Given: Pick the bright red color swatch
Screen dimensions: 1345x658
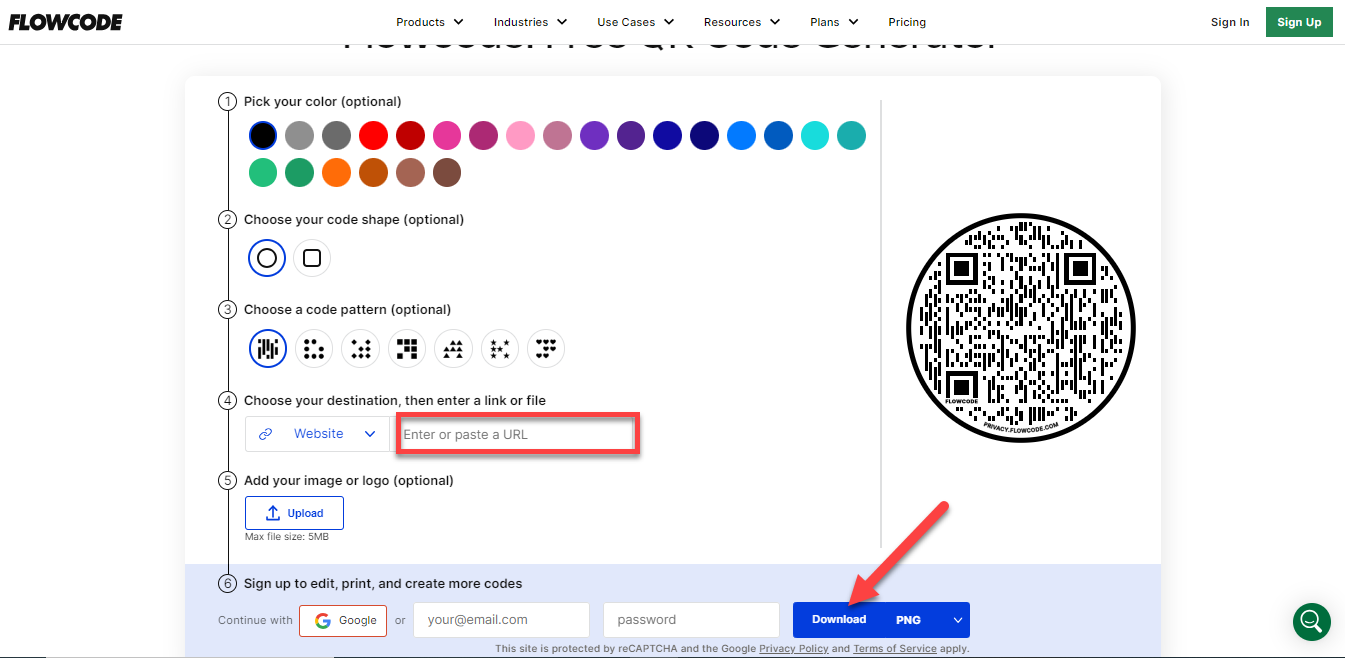Looking at the screenshot, I should 373,135.
